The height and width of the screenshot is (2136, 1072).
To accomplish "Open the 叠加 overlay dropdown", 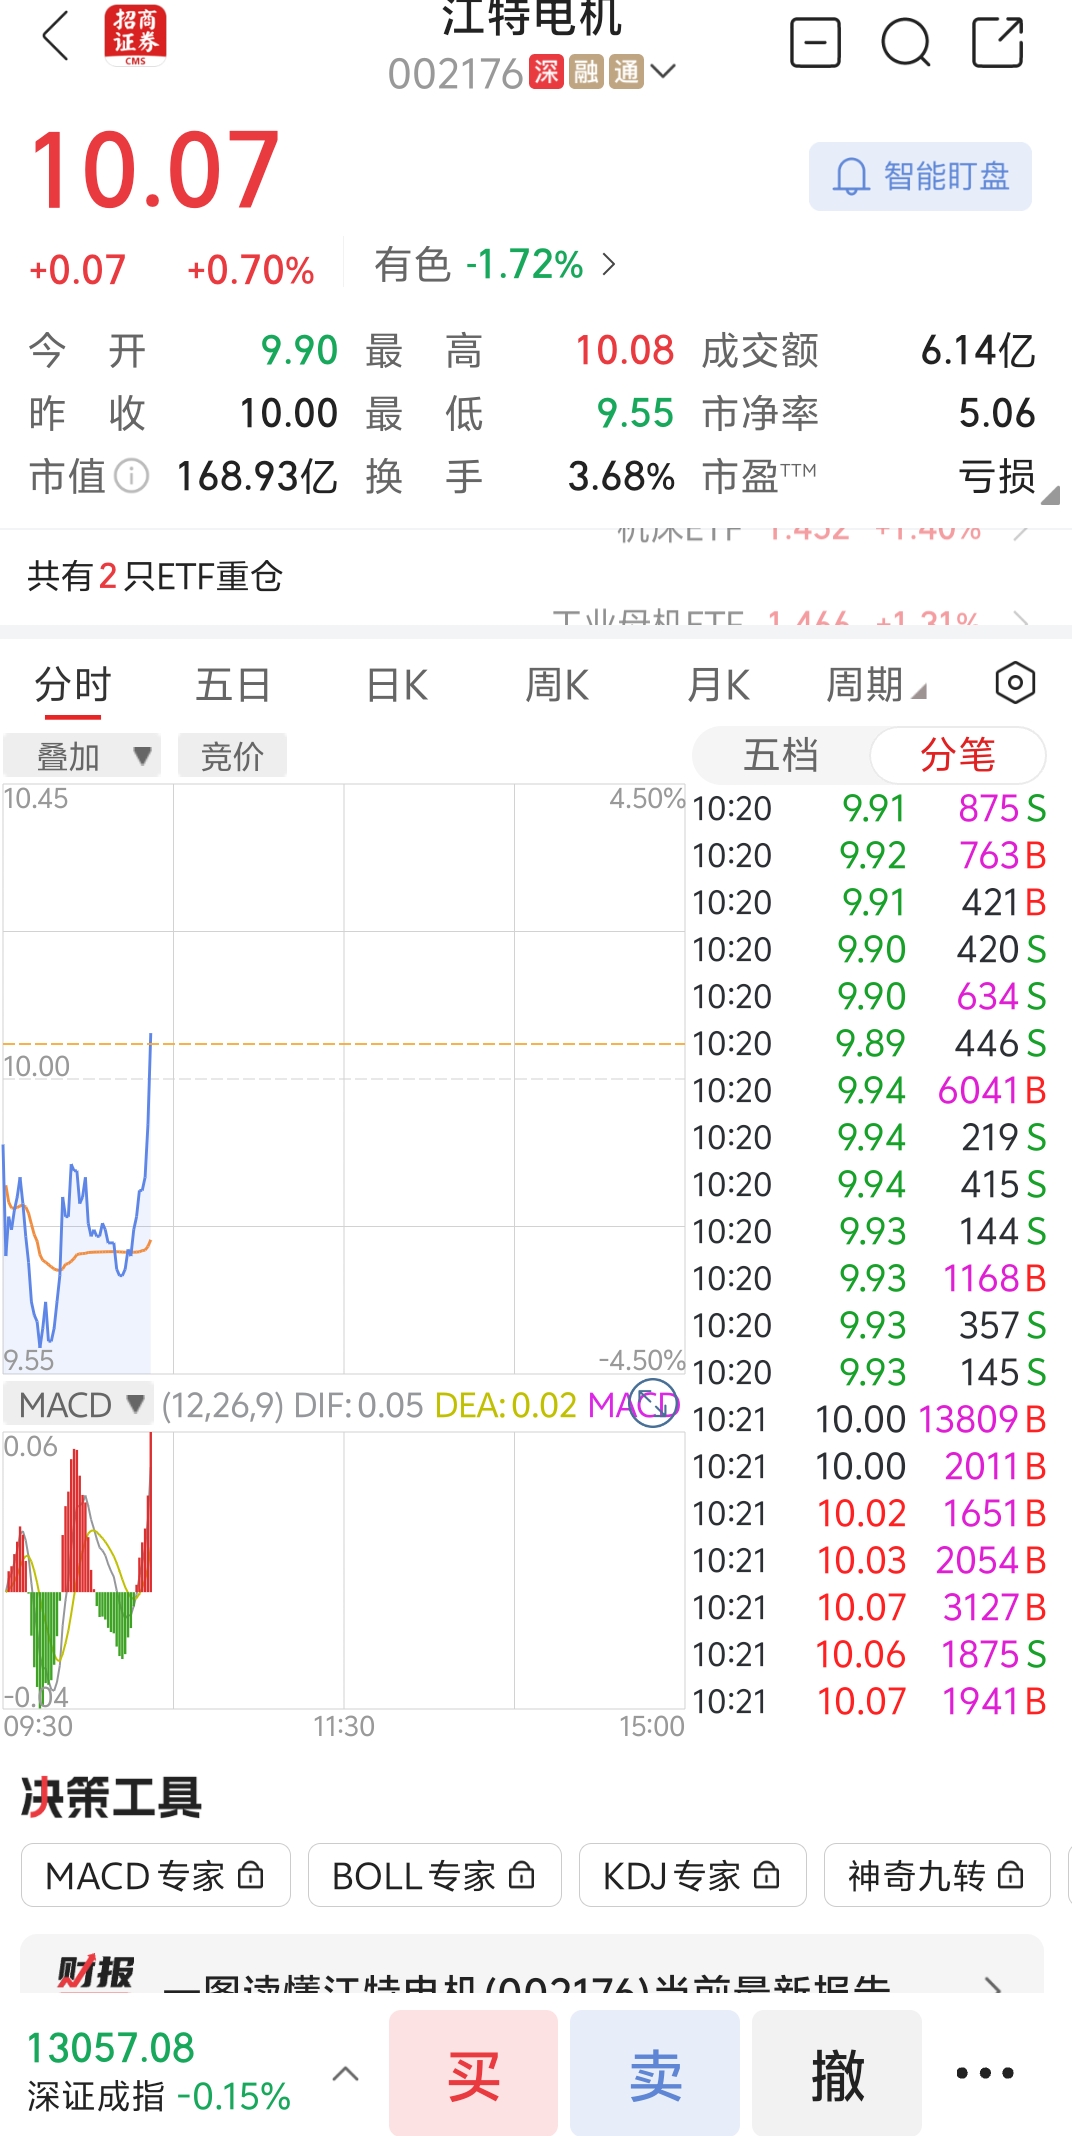I will 82,756.
